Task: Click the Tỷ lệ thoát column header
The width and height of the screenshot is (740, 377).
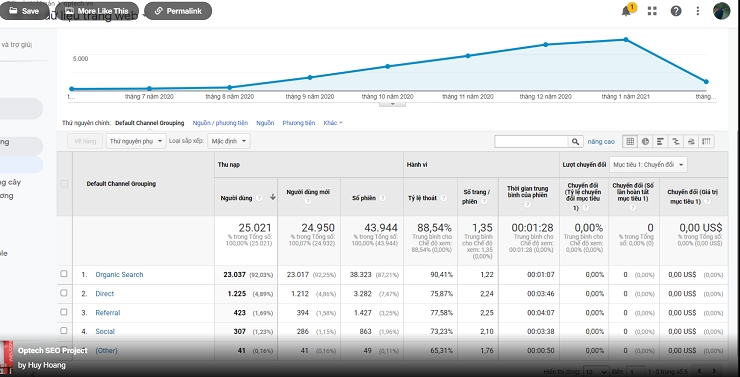Action: coord(422,198)
